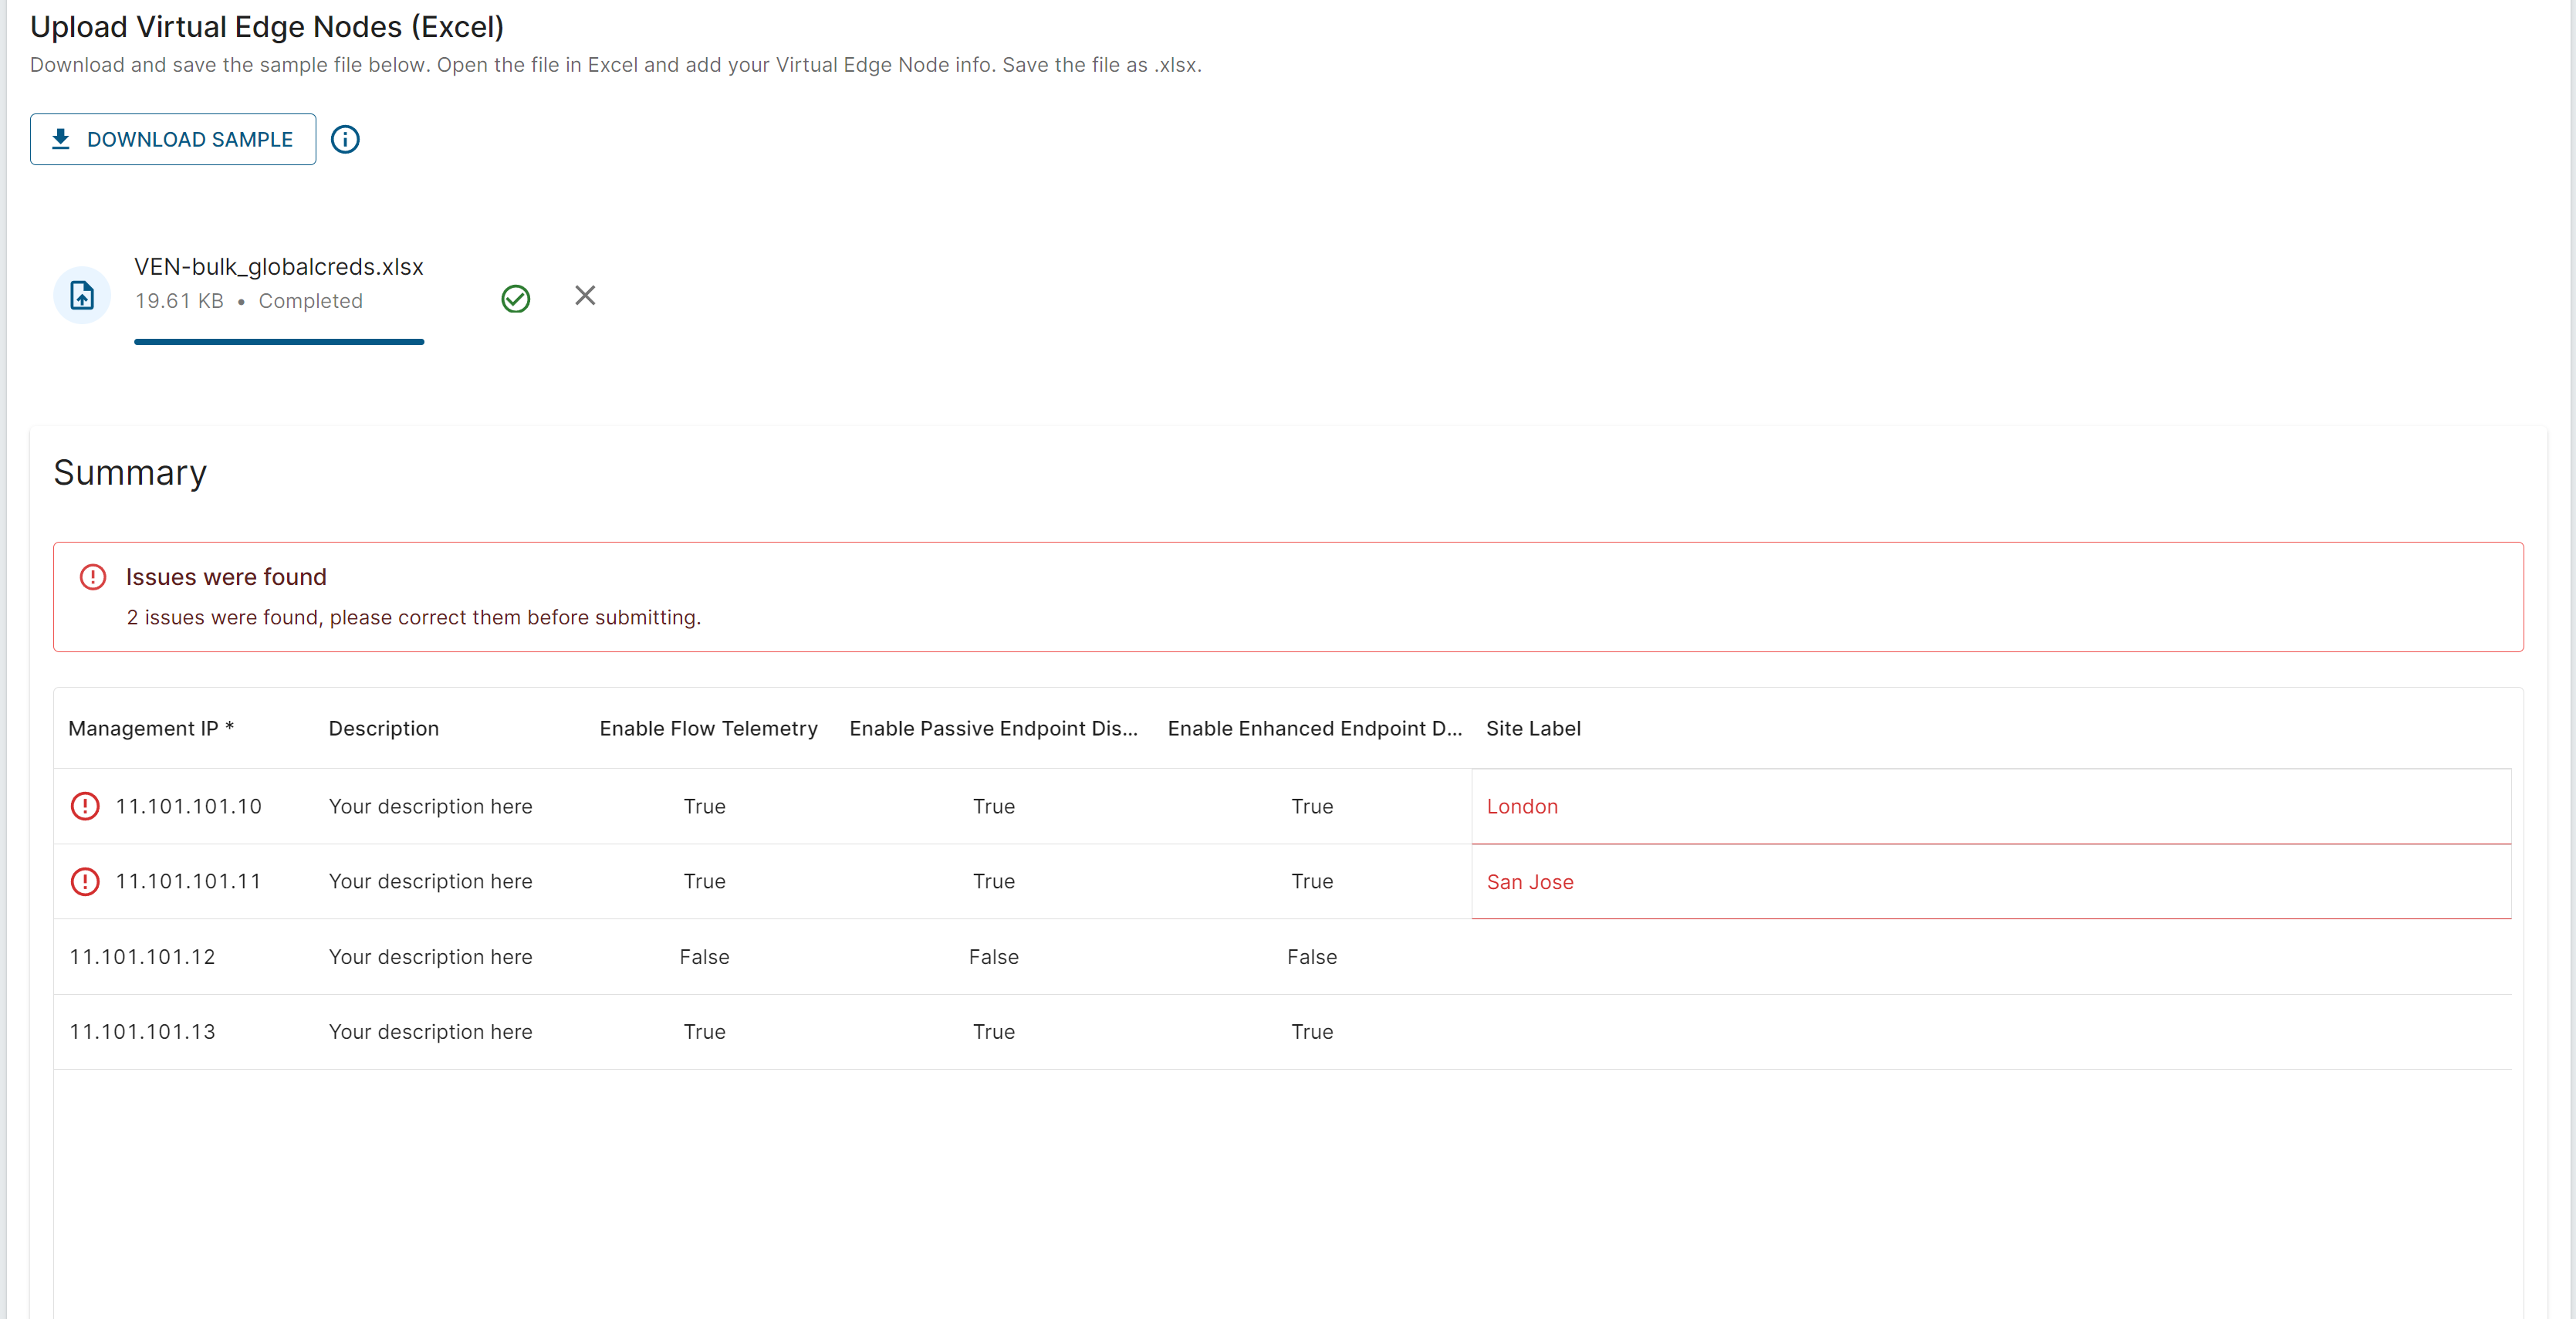Edit the London site label field
The width and height of the screenshot is (2576, 1319).
pyautogui.click(x=1990, y=806)
